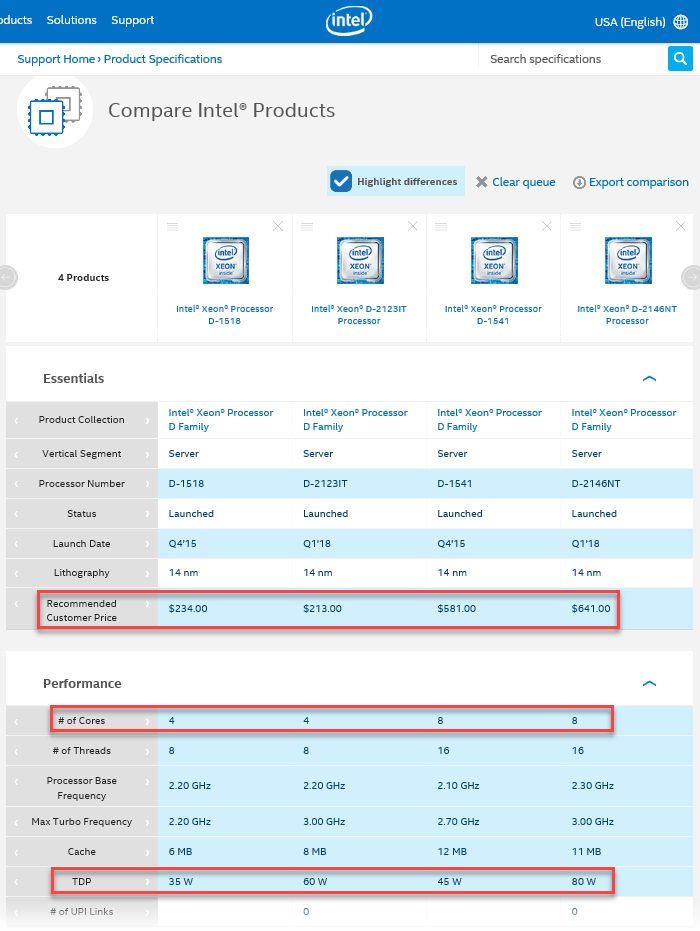Remove the Xeon D-1541 column with X
Viewport: 700px width, 931px height.
click(x=547, y=226)
